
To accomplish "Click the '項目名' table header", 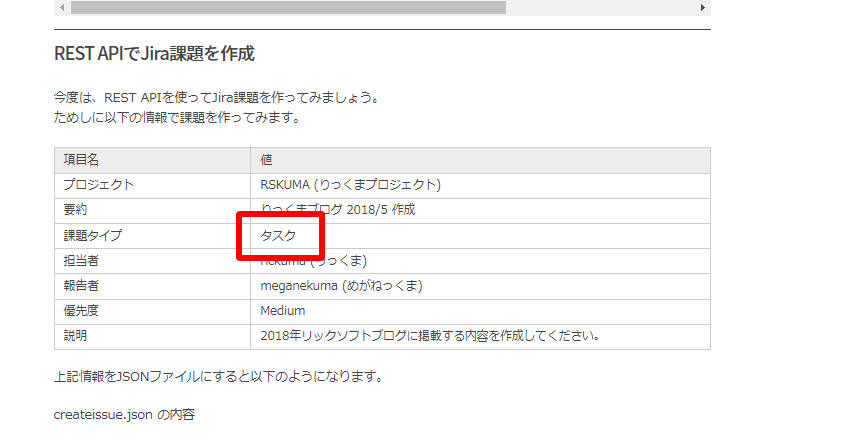I will point(152,160).
